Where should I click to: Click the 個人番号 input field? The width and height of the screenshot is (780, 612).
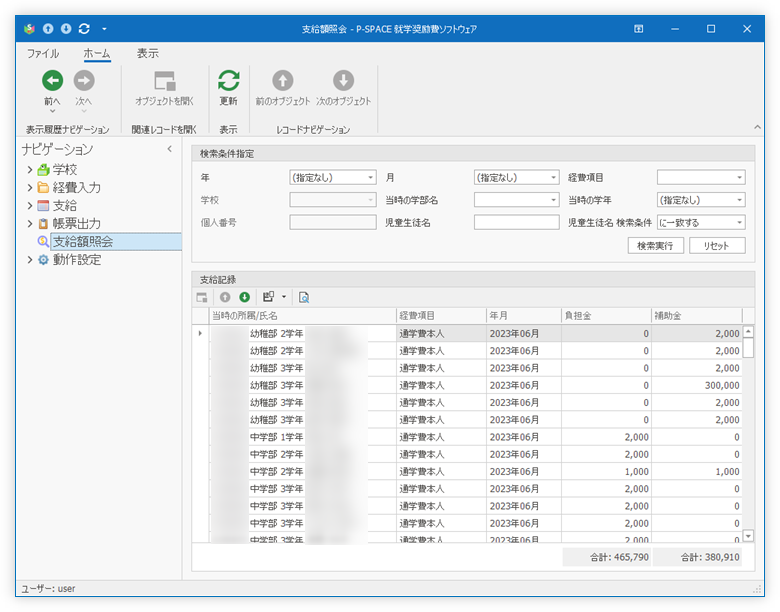(x=332, y=222)
